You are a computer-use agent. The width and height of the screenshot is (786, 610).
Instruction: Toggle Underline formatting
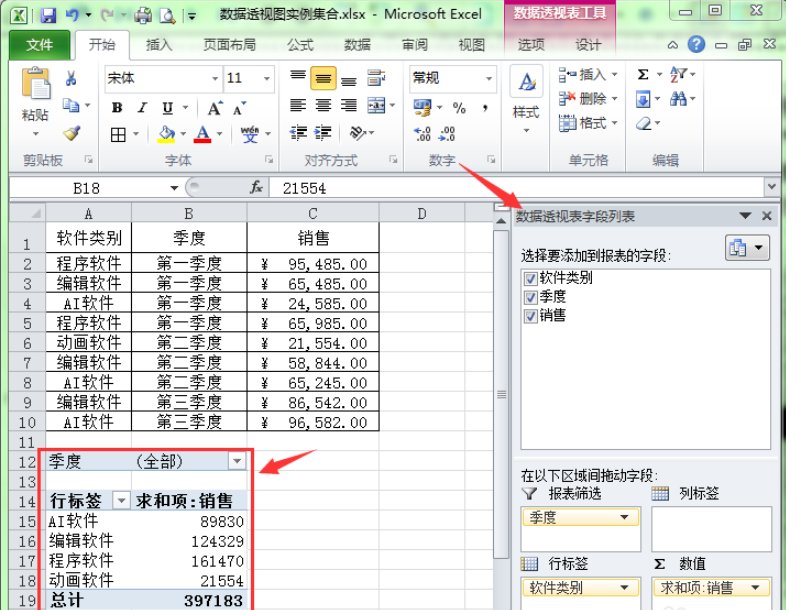pos(167,108)
